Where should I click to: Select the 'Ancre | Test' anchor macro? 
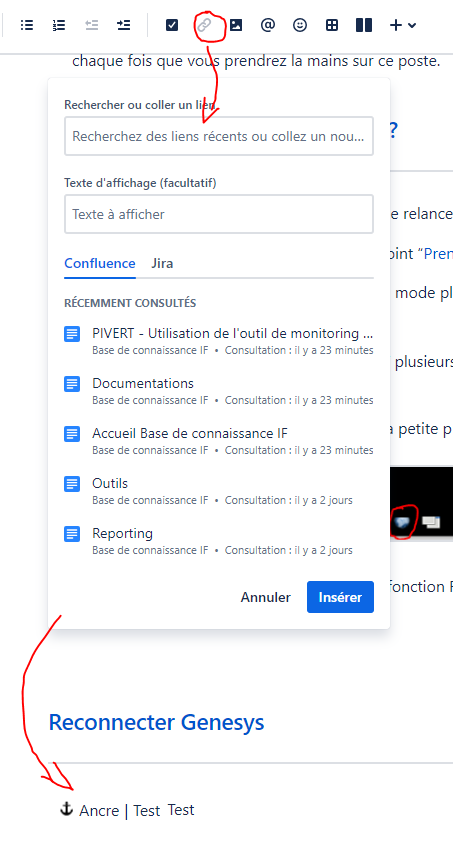pos(110,810)
